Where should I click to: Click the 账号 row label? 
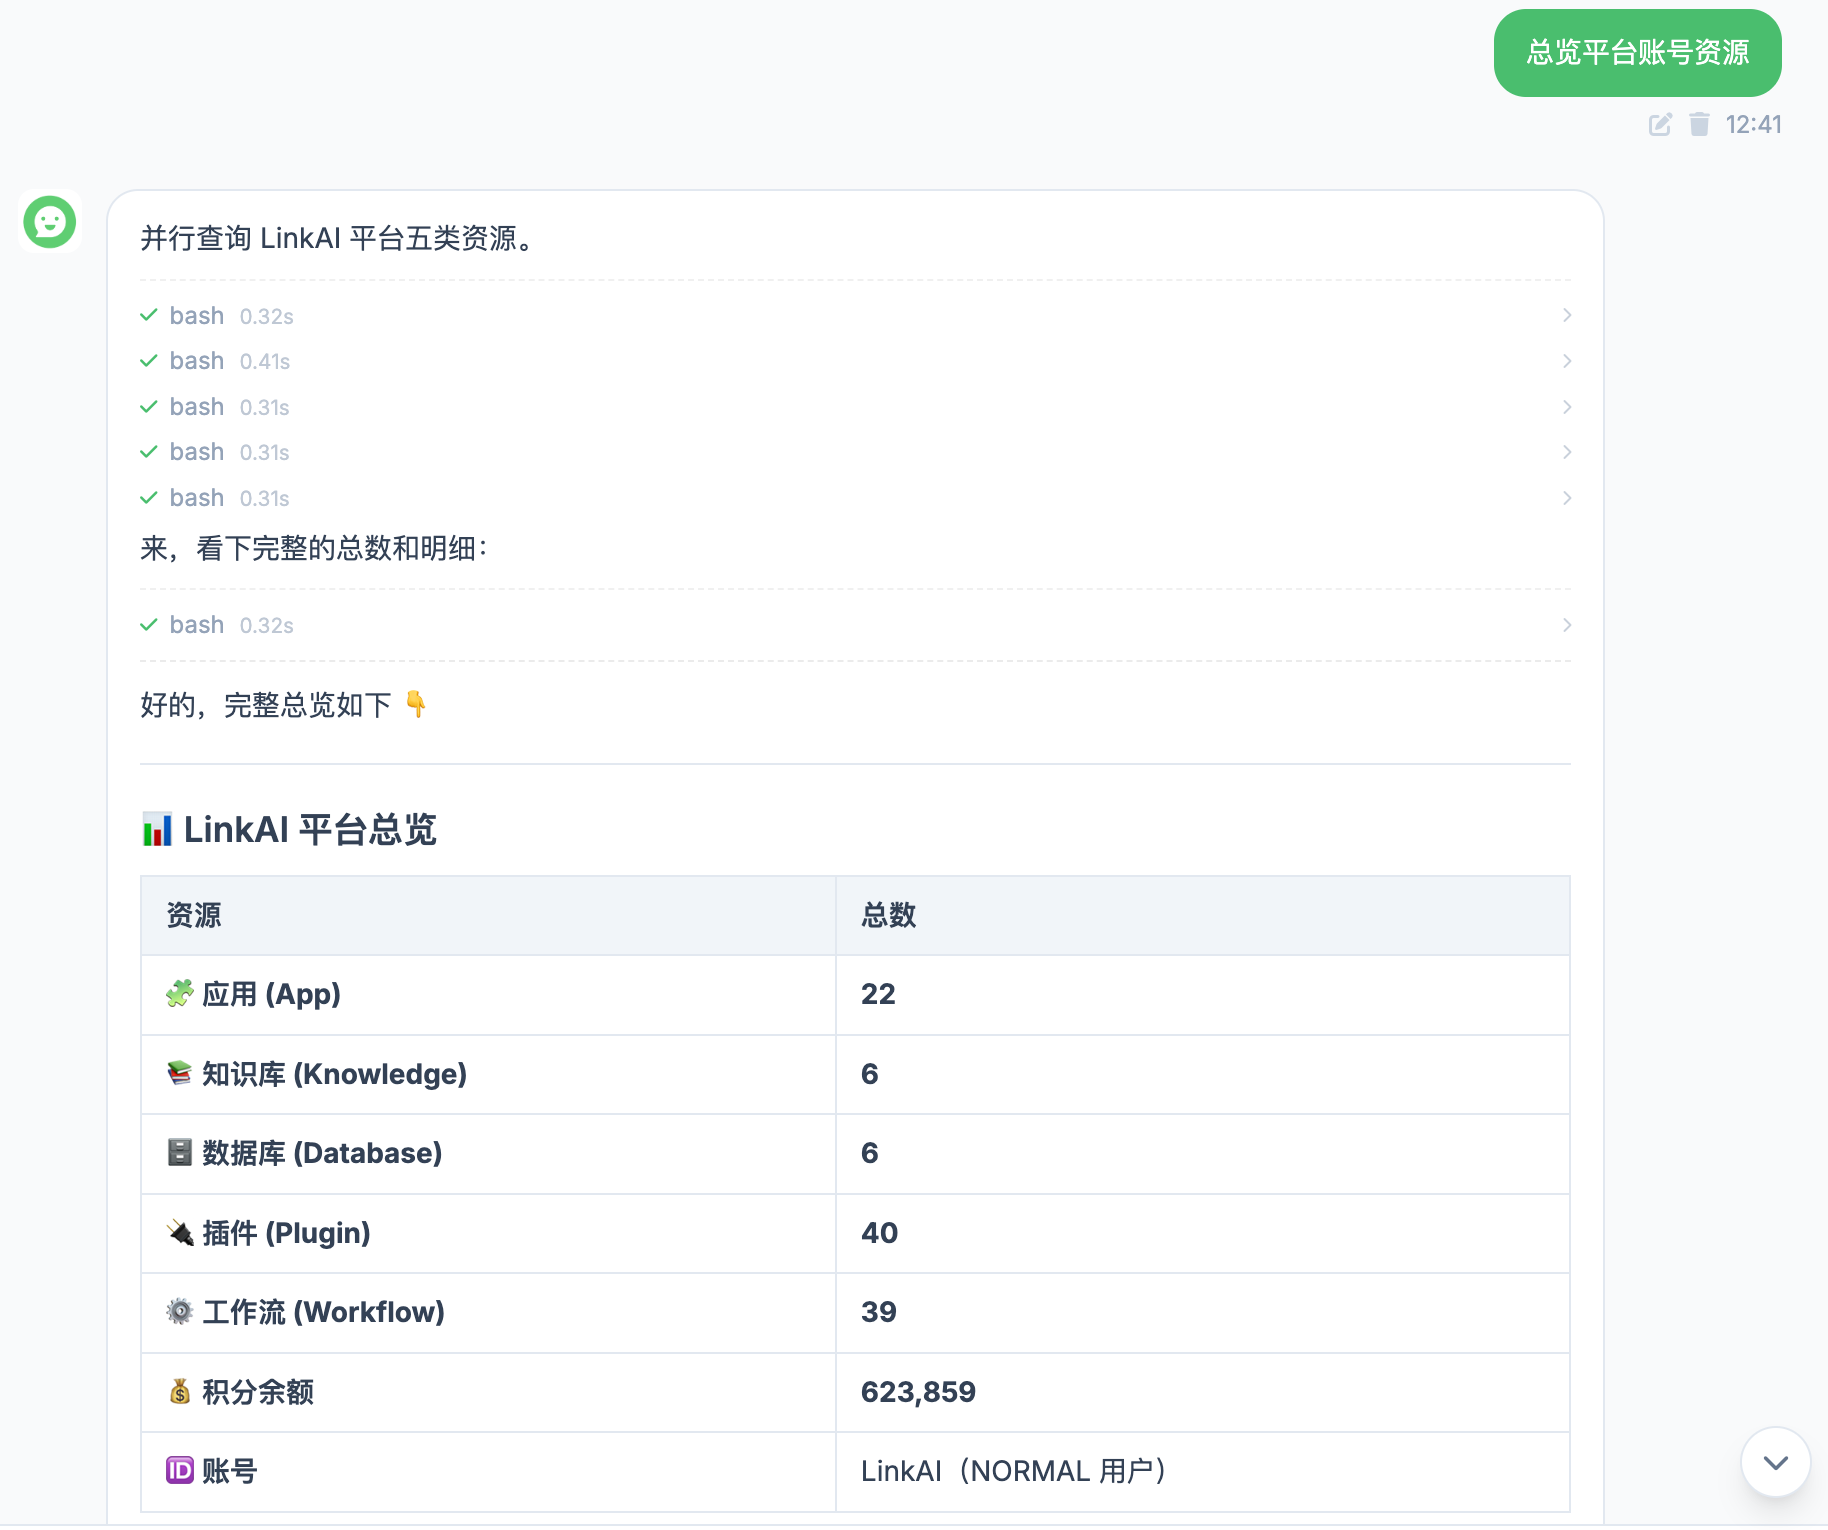pyautogui.click(x=230, y=1470)
